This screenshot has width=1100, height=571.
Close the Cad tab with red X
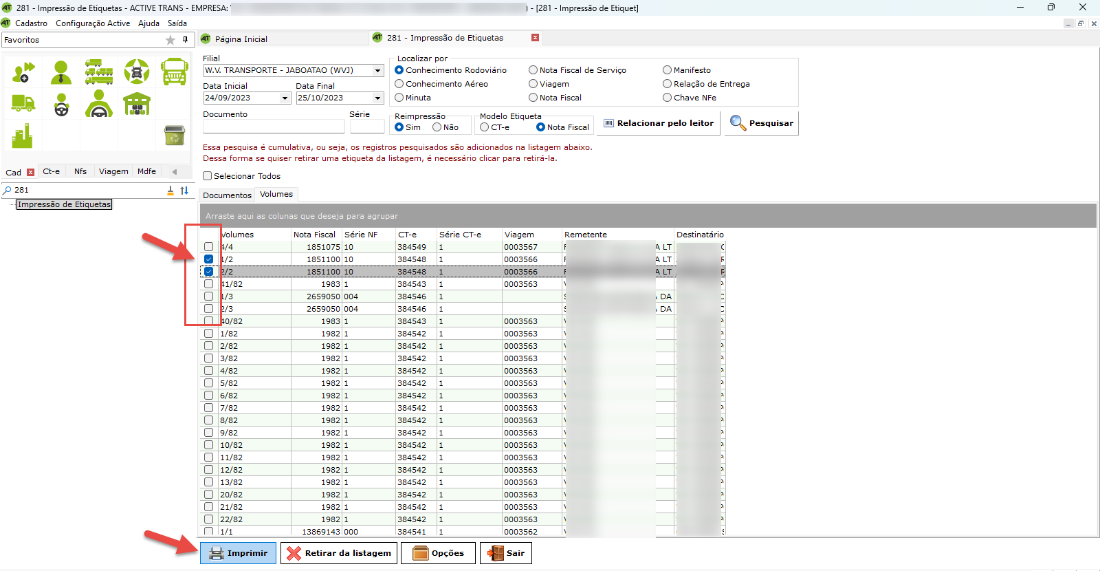point(30,172)
